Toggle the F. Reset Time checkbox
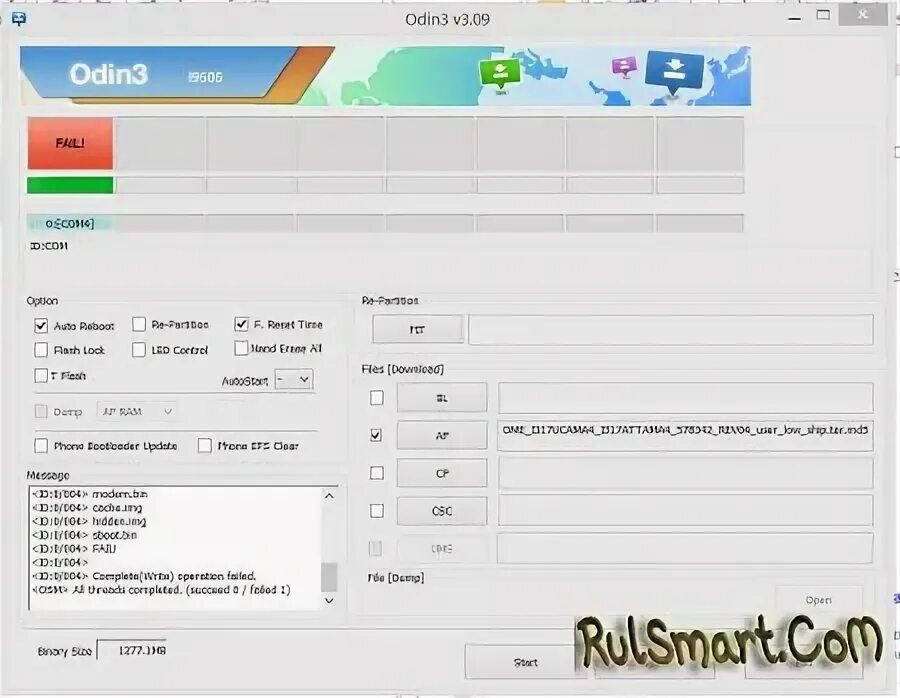Screen dimensions: 900x698 pyautogui.click(x=241, y=324)
